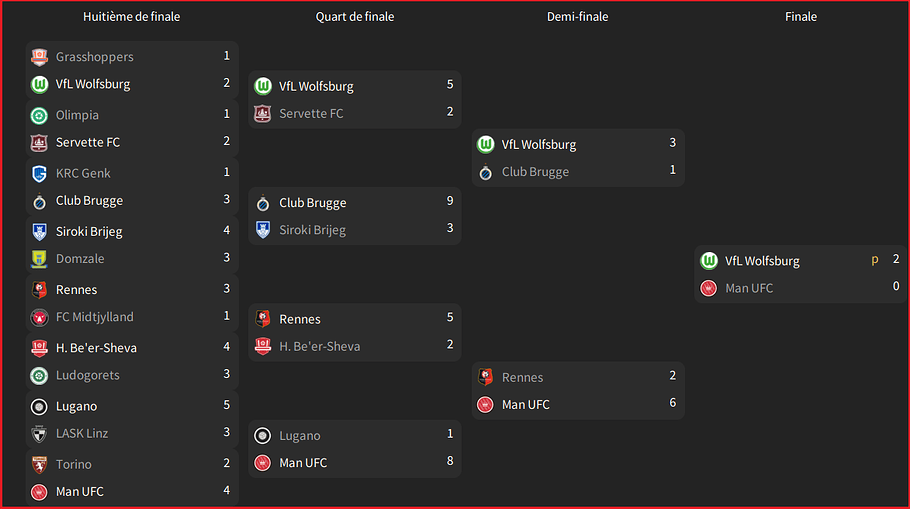
Task: Click the Man UFC crest in the Finale
Action: pos(709,288)
